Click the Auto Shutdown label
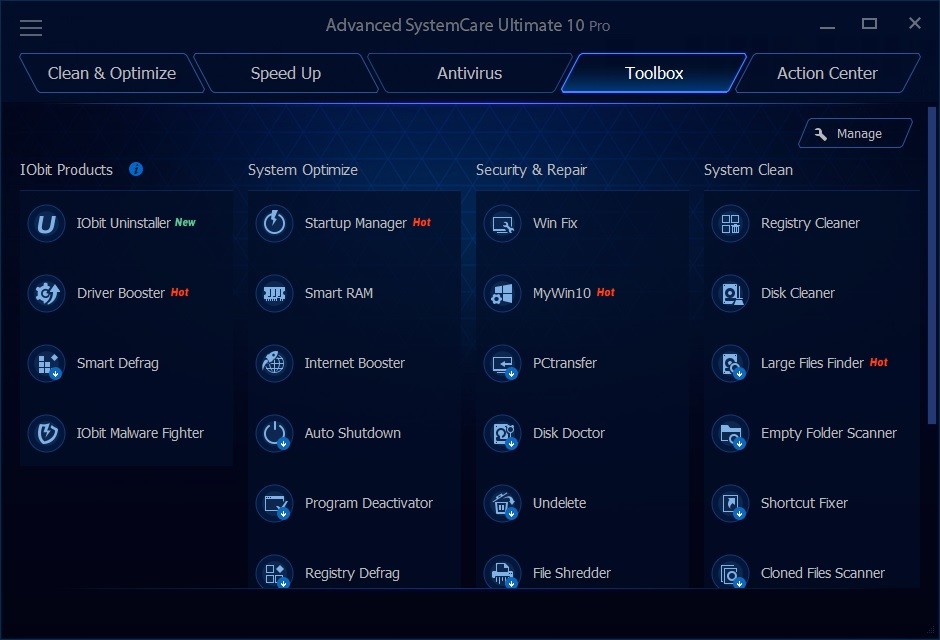Screen dimensions: 940x640 coord(352,433)
